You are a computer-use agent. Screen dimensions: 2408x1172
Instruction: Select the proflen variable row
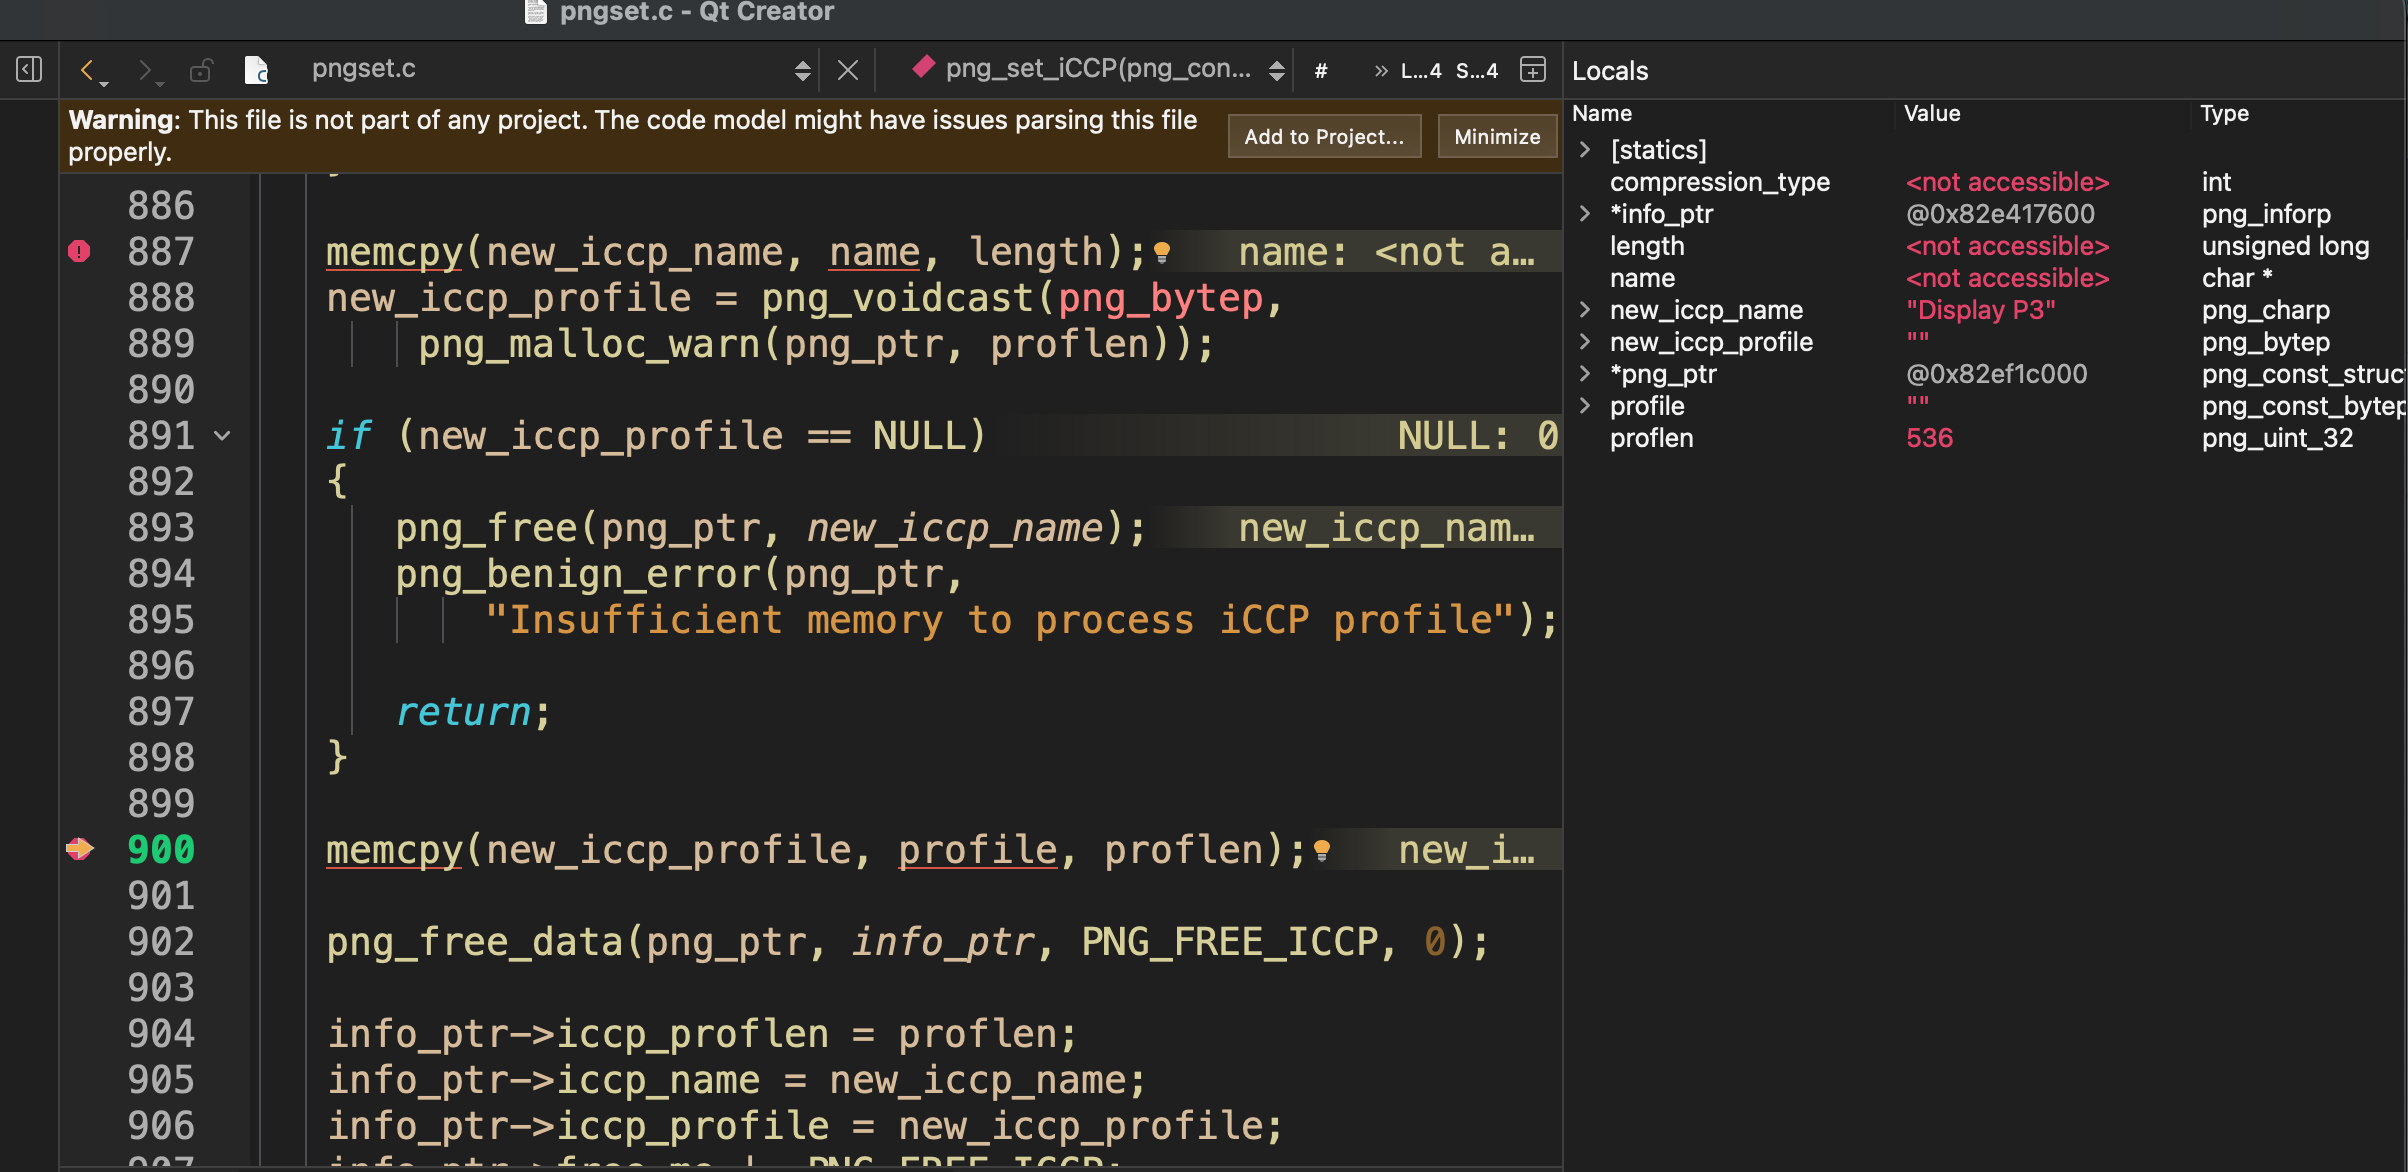point(1652,438)
